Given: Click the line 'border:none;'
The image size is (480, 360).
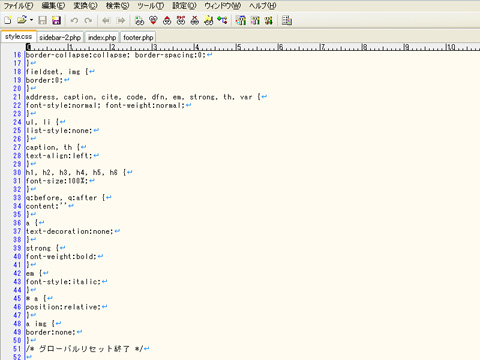Looking at the screenshot, I should coord(51,332).
